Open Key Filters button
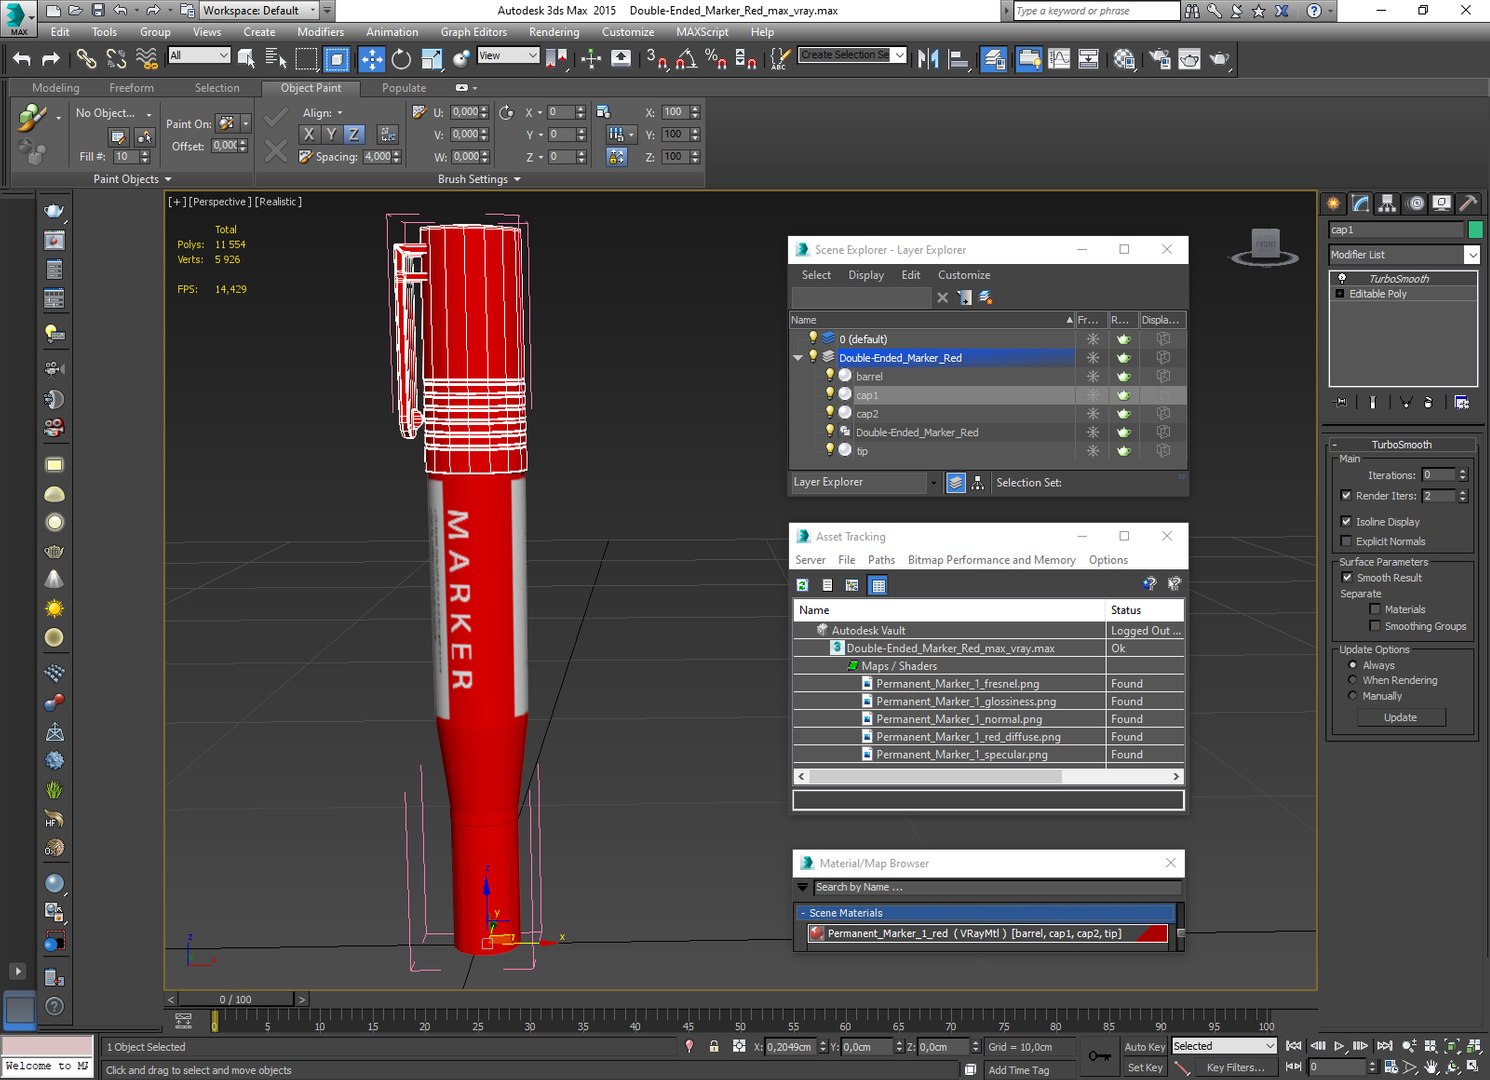This screenshot has width=1490, height=1080. coord(1235,1068)
